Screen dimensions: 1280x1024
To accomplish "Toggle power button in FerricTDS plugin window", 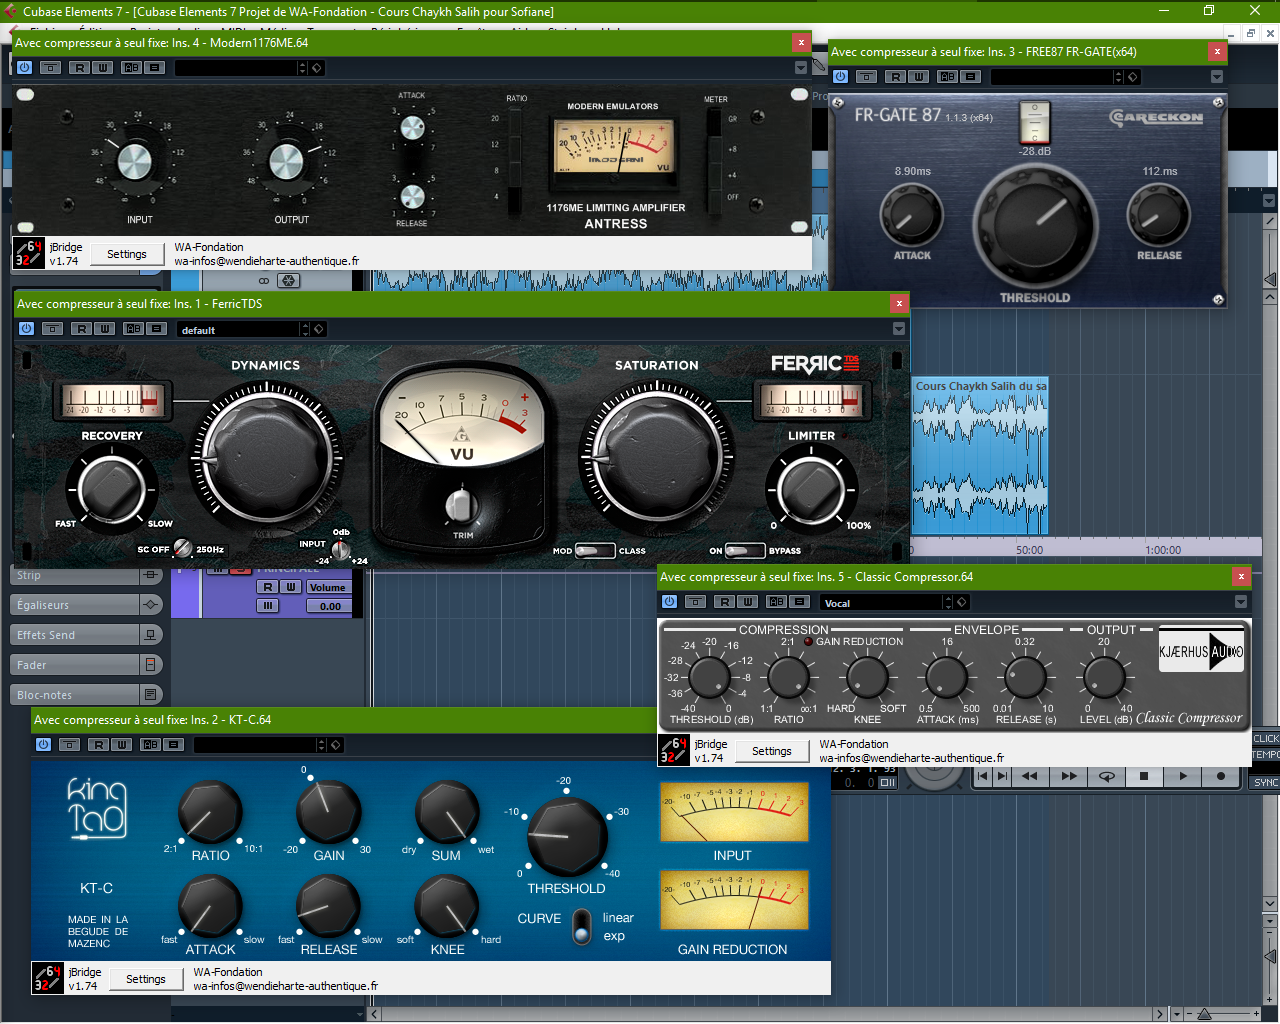I will click(x=27, y=329).
